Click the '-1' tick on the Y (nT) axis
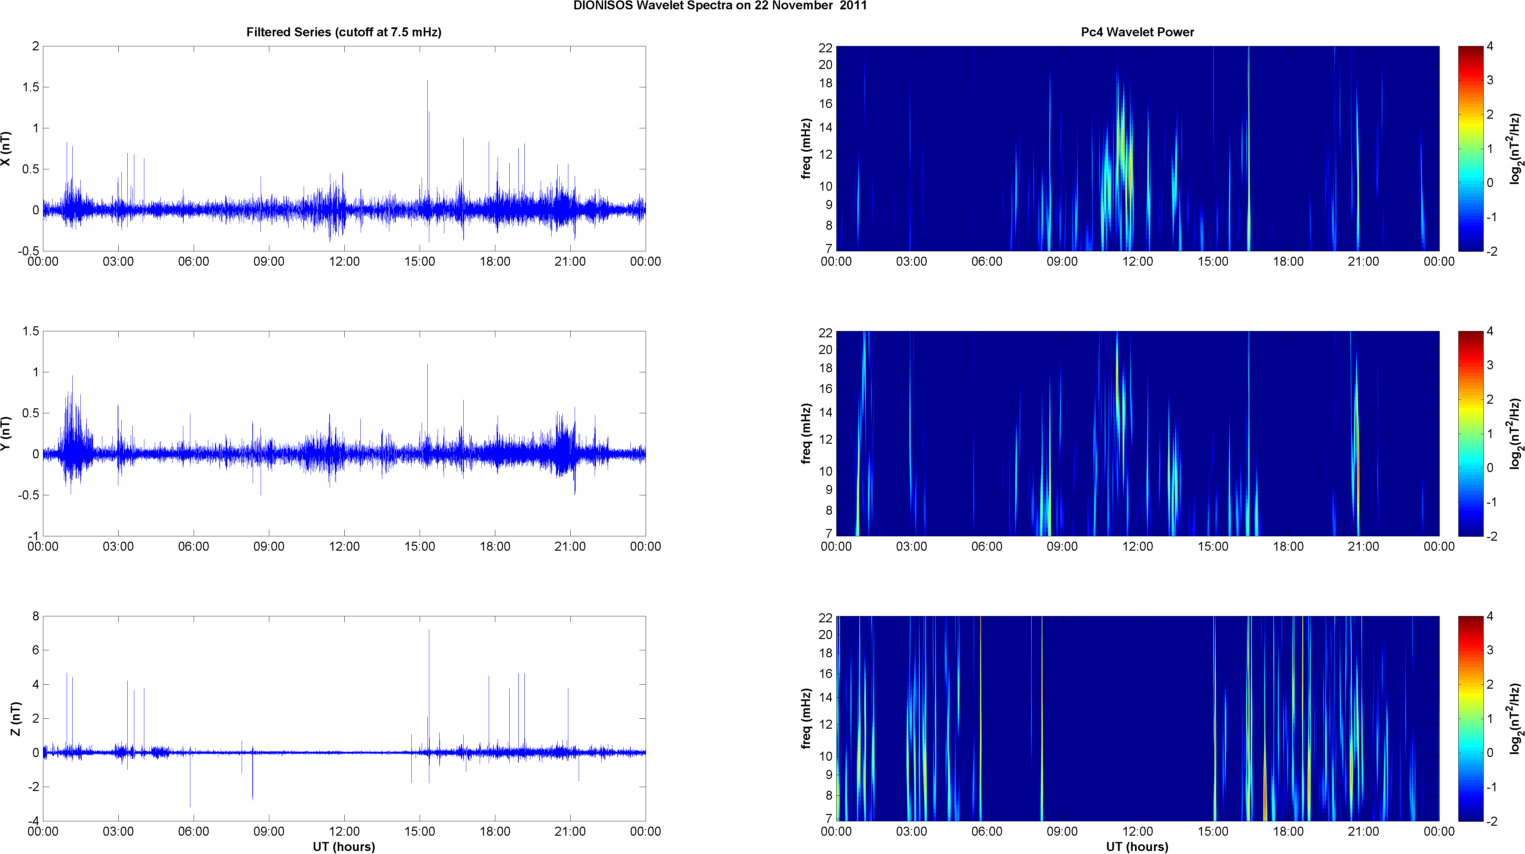Viewport: 1525px width, 854px height. tap(33, 536)
